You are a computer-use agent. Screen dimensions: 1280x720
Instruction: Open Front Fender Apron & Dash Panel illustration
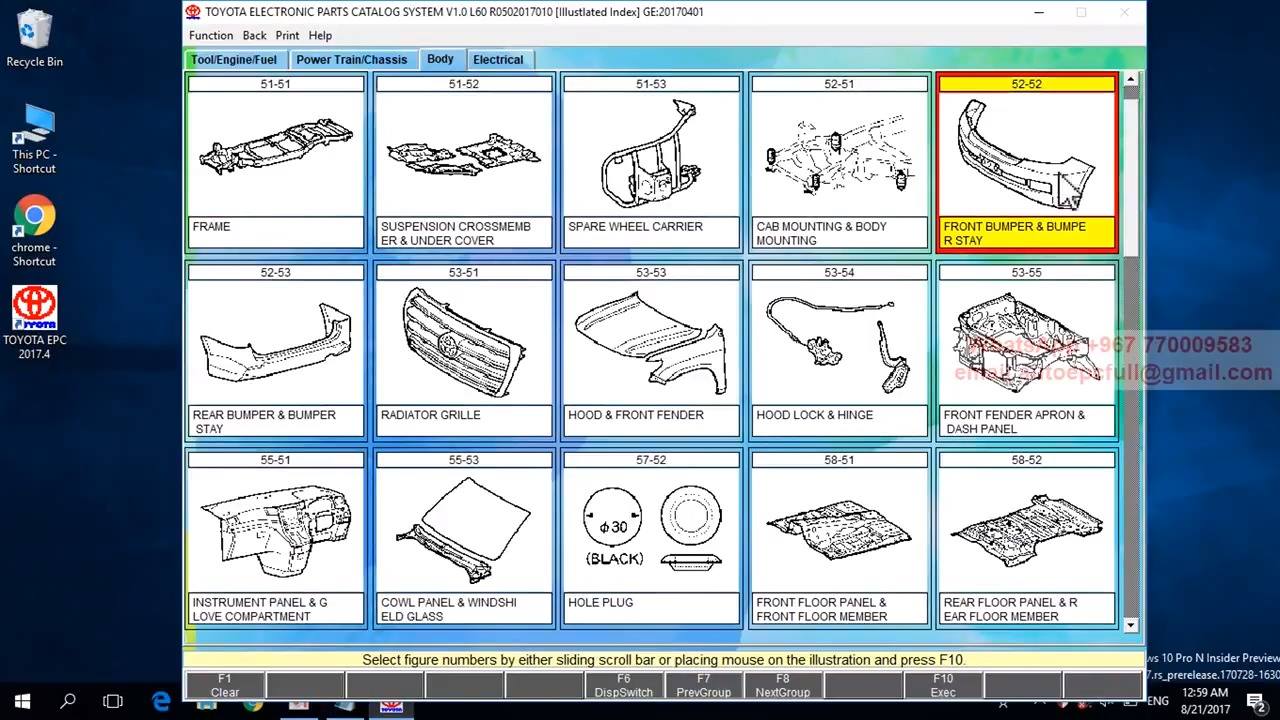pyautogui.click(x=1027, y=350)
